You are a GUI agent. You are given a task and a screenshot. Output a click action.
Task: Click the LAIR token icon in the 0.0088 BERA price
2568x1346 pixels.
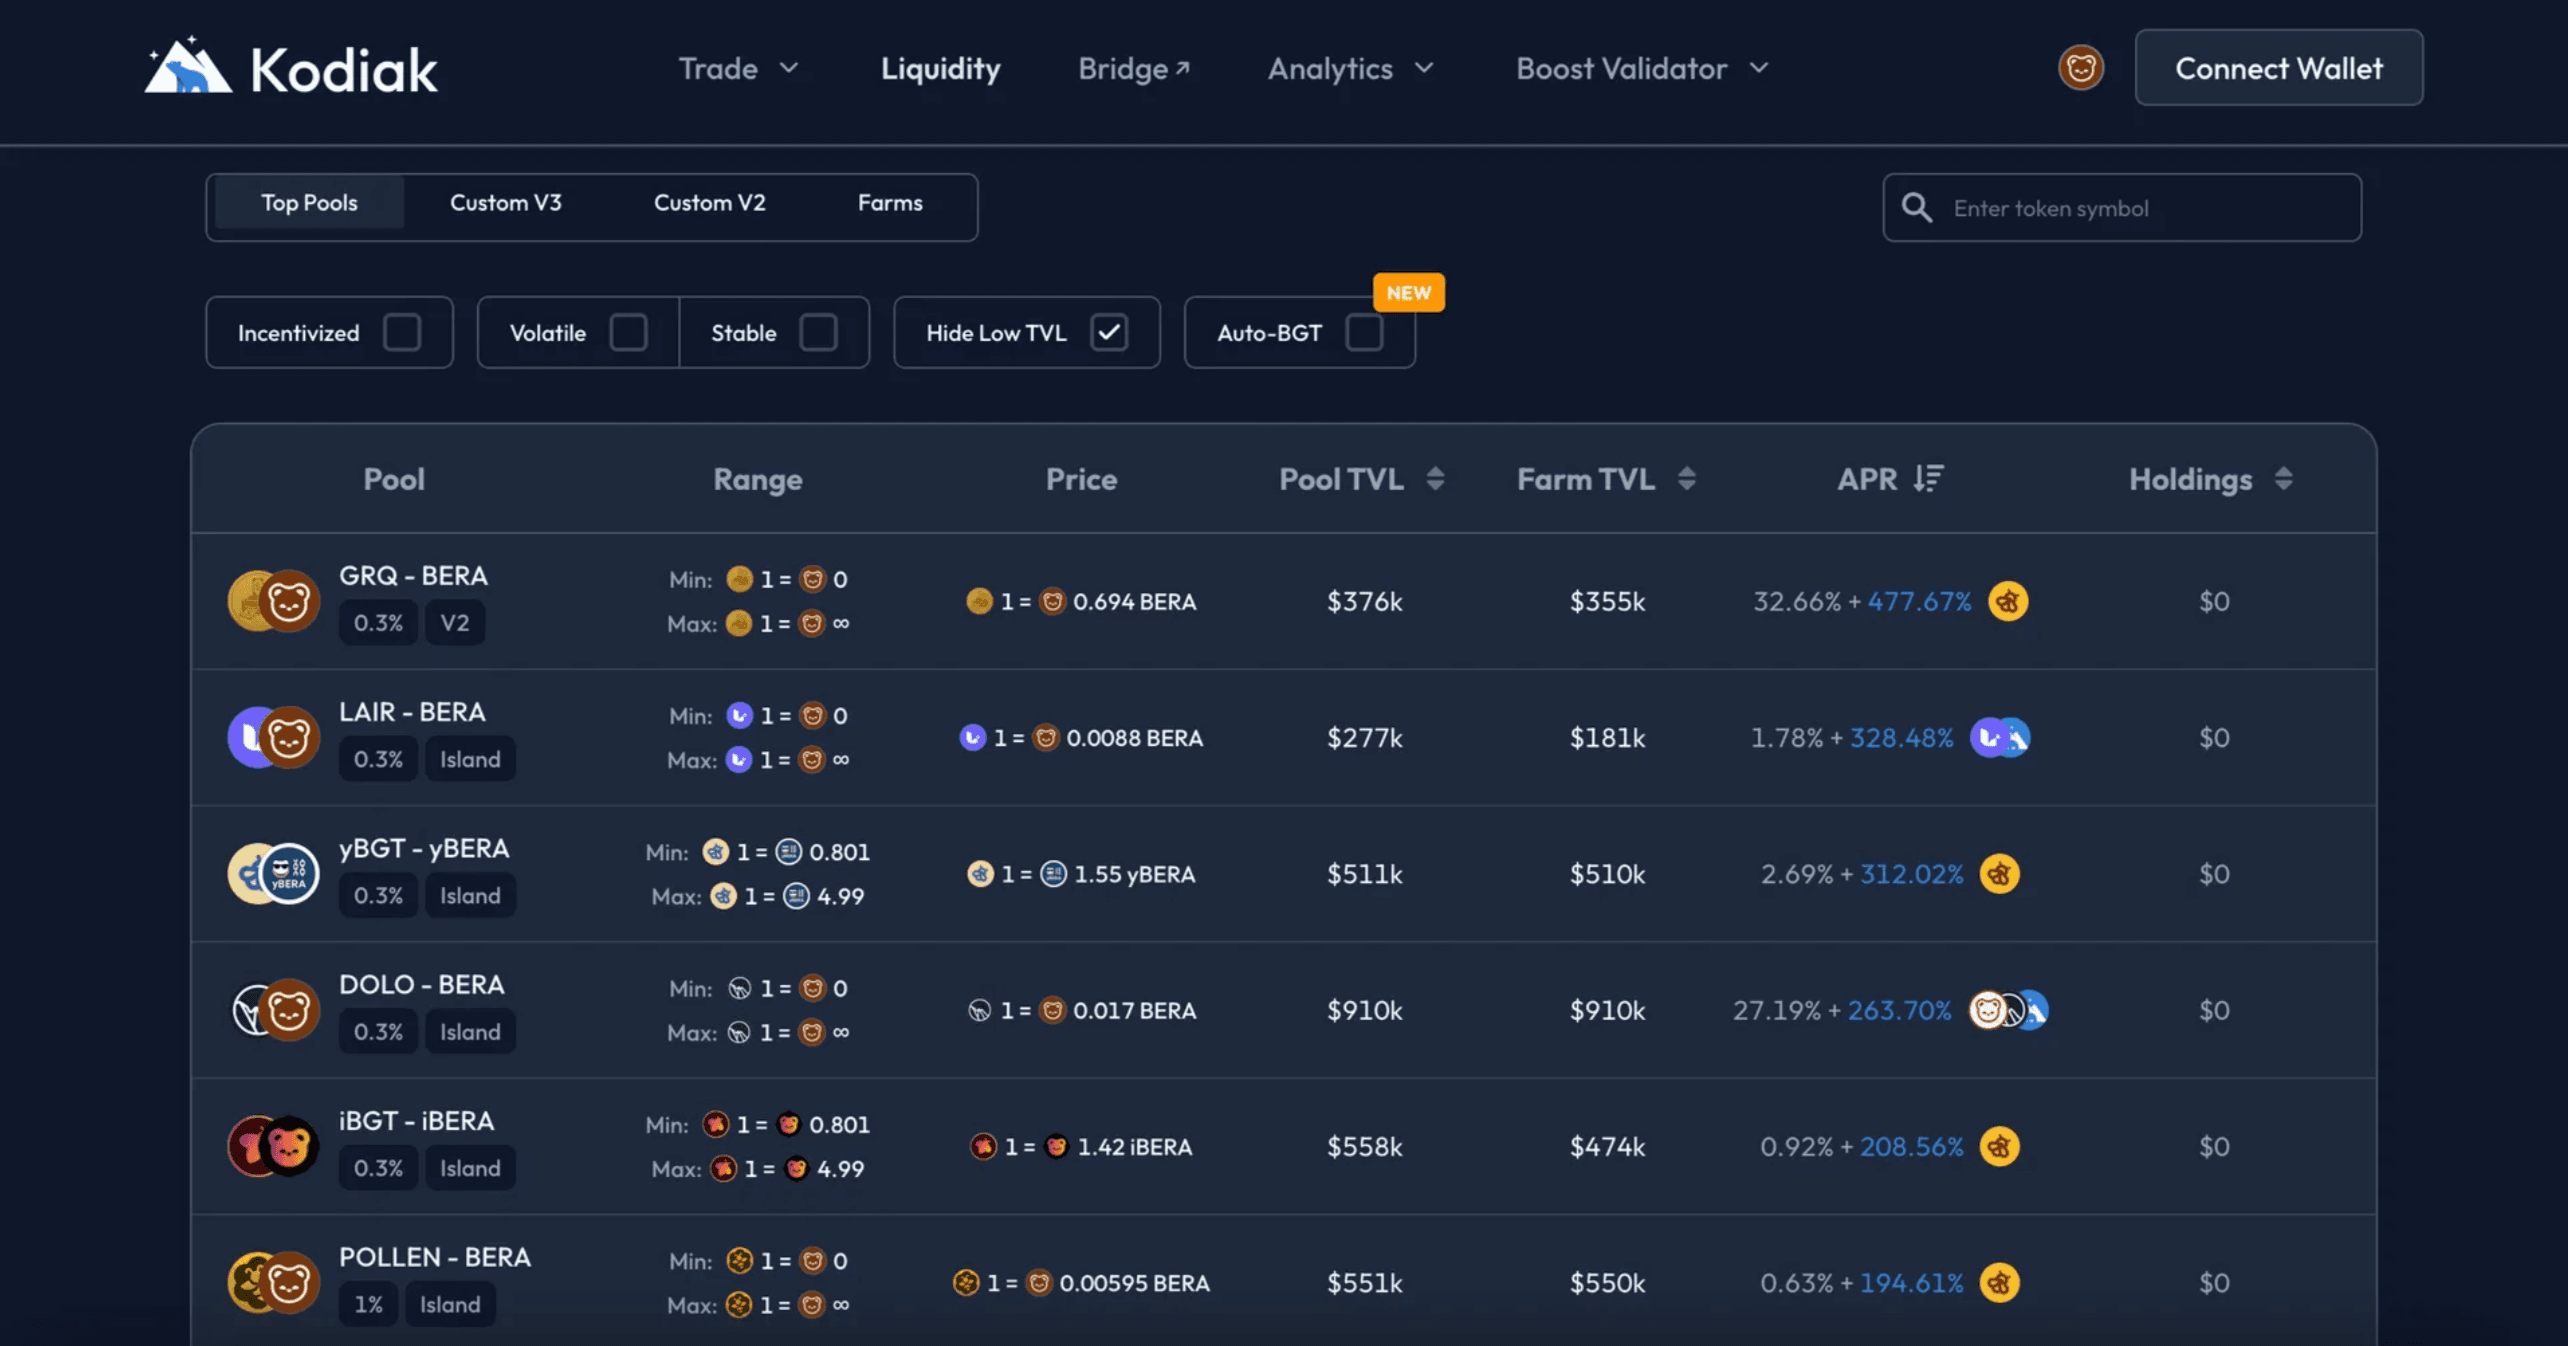point(972,737)
